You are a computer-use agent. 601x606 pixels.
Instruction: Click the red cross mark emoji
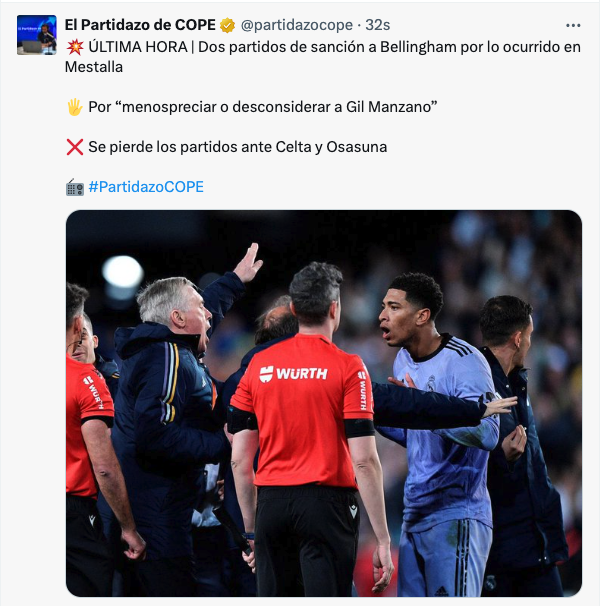pos(75,147)
